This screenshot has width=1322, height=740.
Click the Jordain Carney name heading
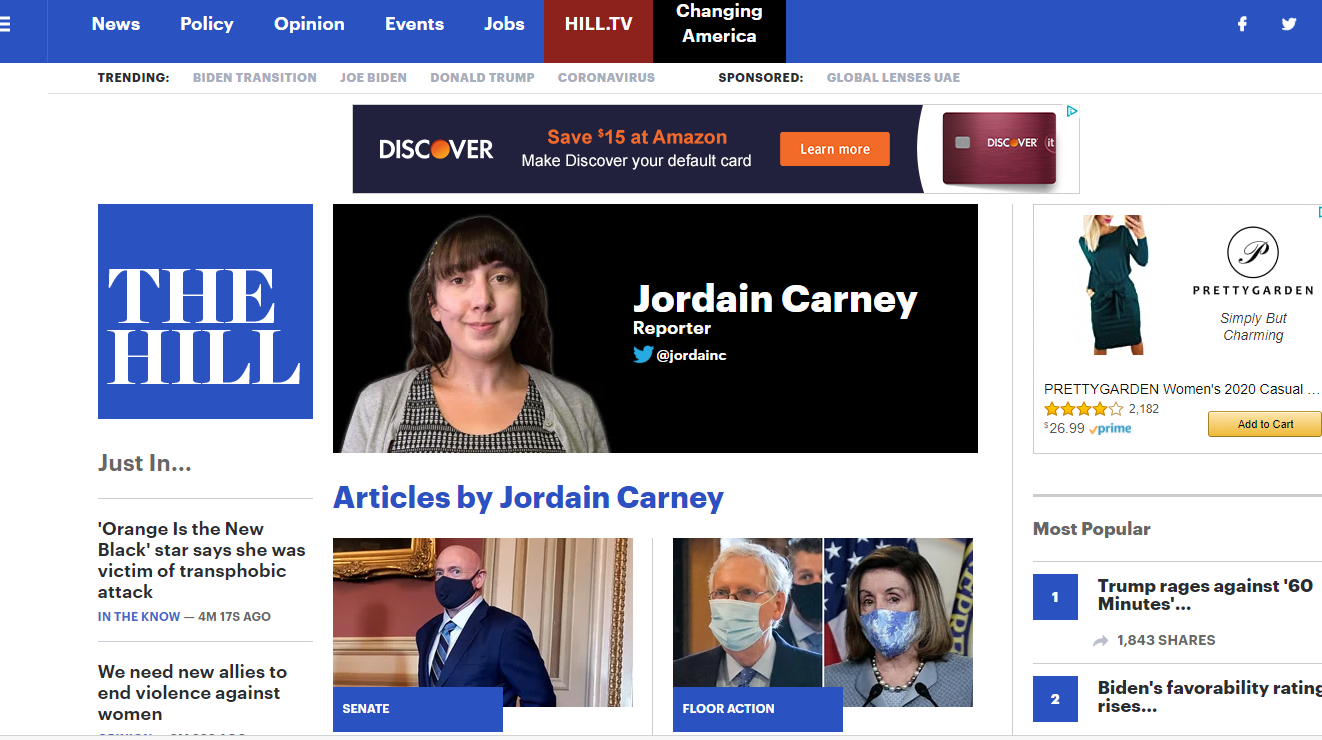pos(775,299)
